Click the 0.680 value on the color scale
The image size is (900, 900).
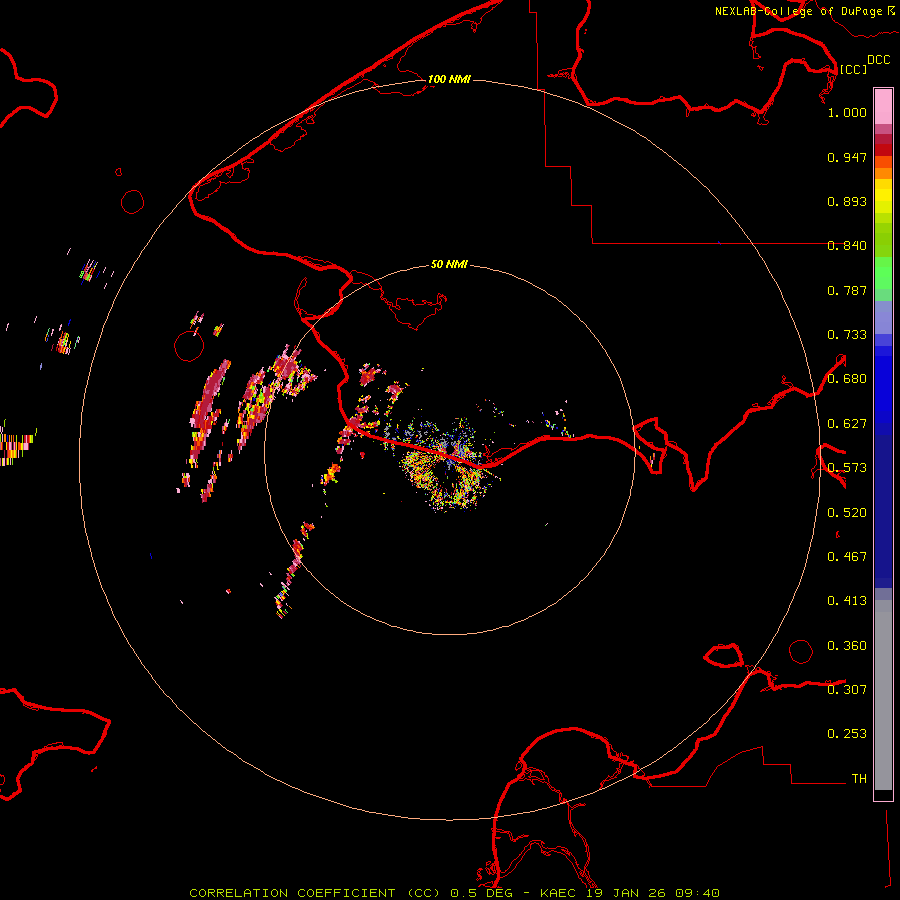(847, 379)
